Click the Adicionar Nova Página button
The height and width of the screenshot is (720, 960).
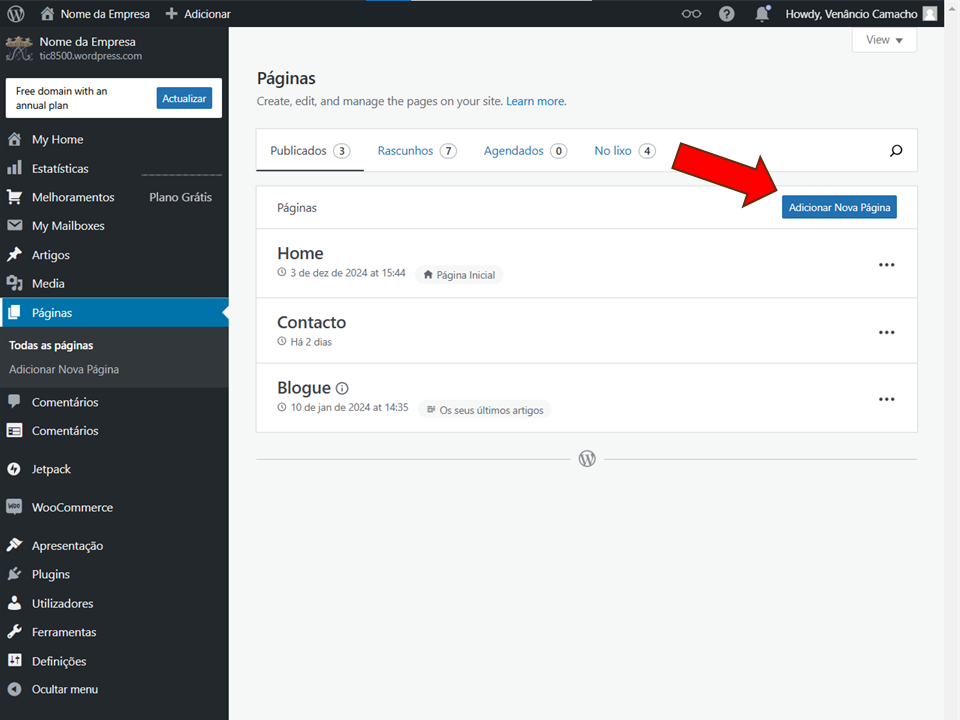click(x=839, y=207)
